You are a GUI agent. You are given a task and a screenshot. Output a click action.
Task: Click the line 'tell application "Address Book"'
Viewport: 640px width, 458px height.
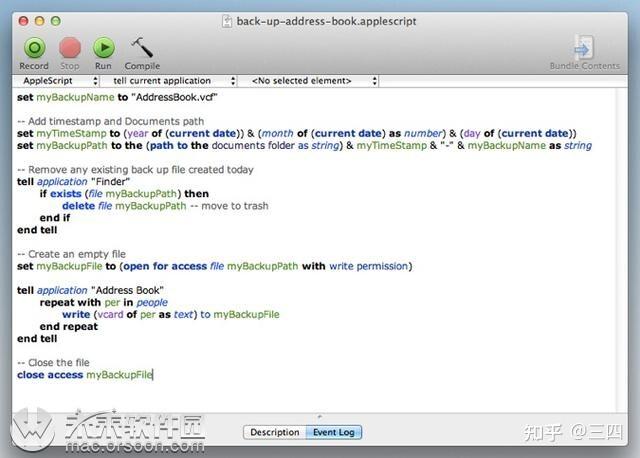[90, 290]
